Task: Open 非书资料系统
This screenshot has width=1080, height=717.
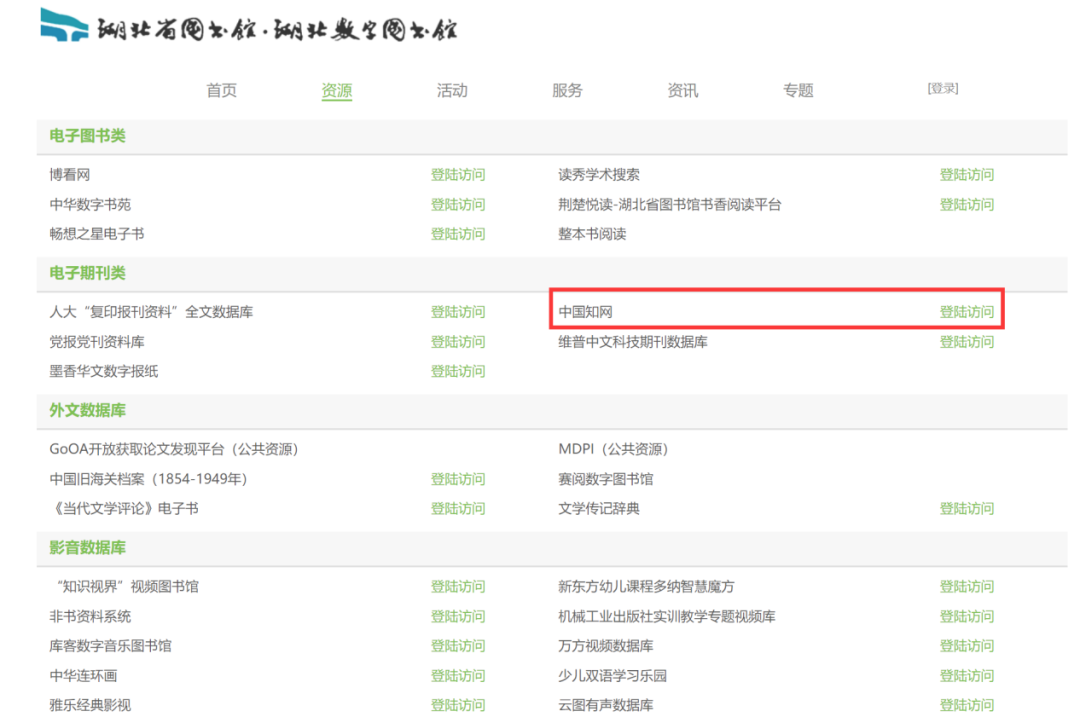Action: click(90, 616)
